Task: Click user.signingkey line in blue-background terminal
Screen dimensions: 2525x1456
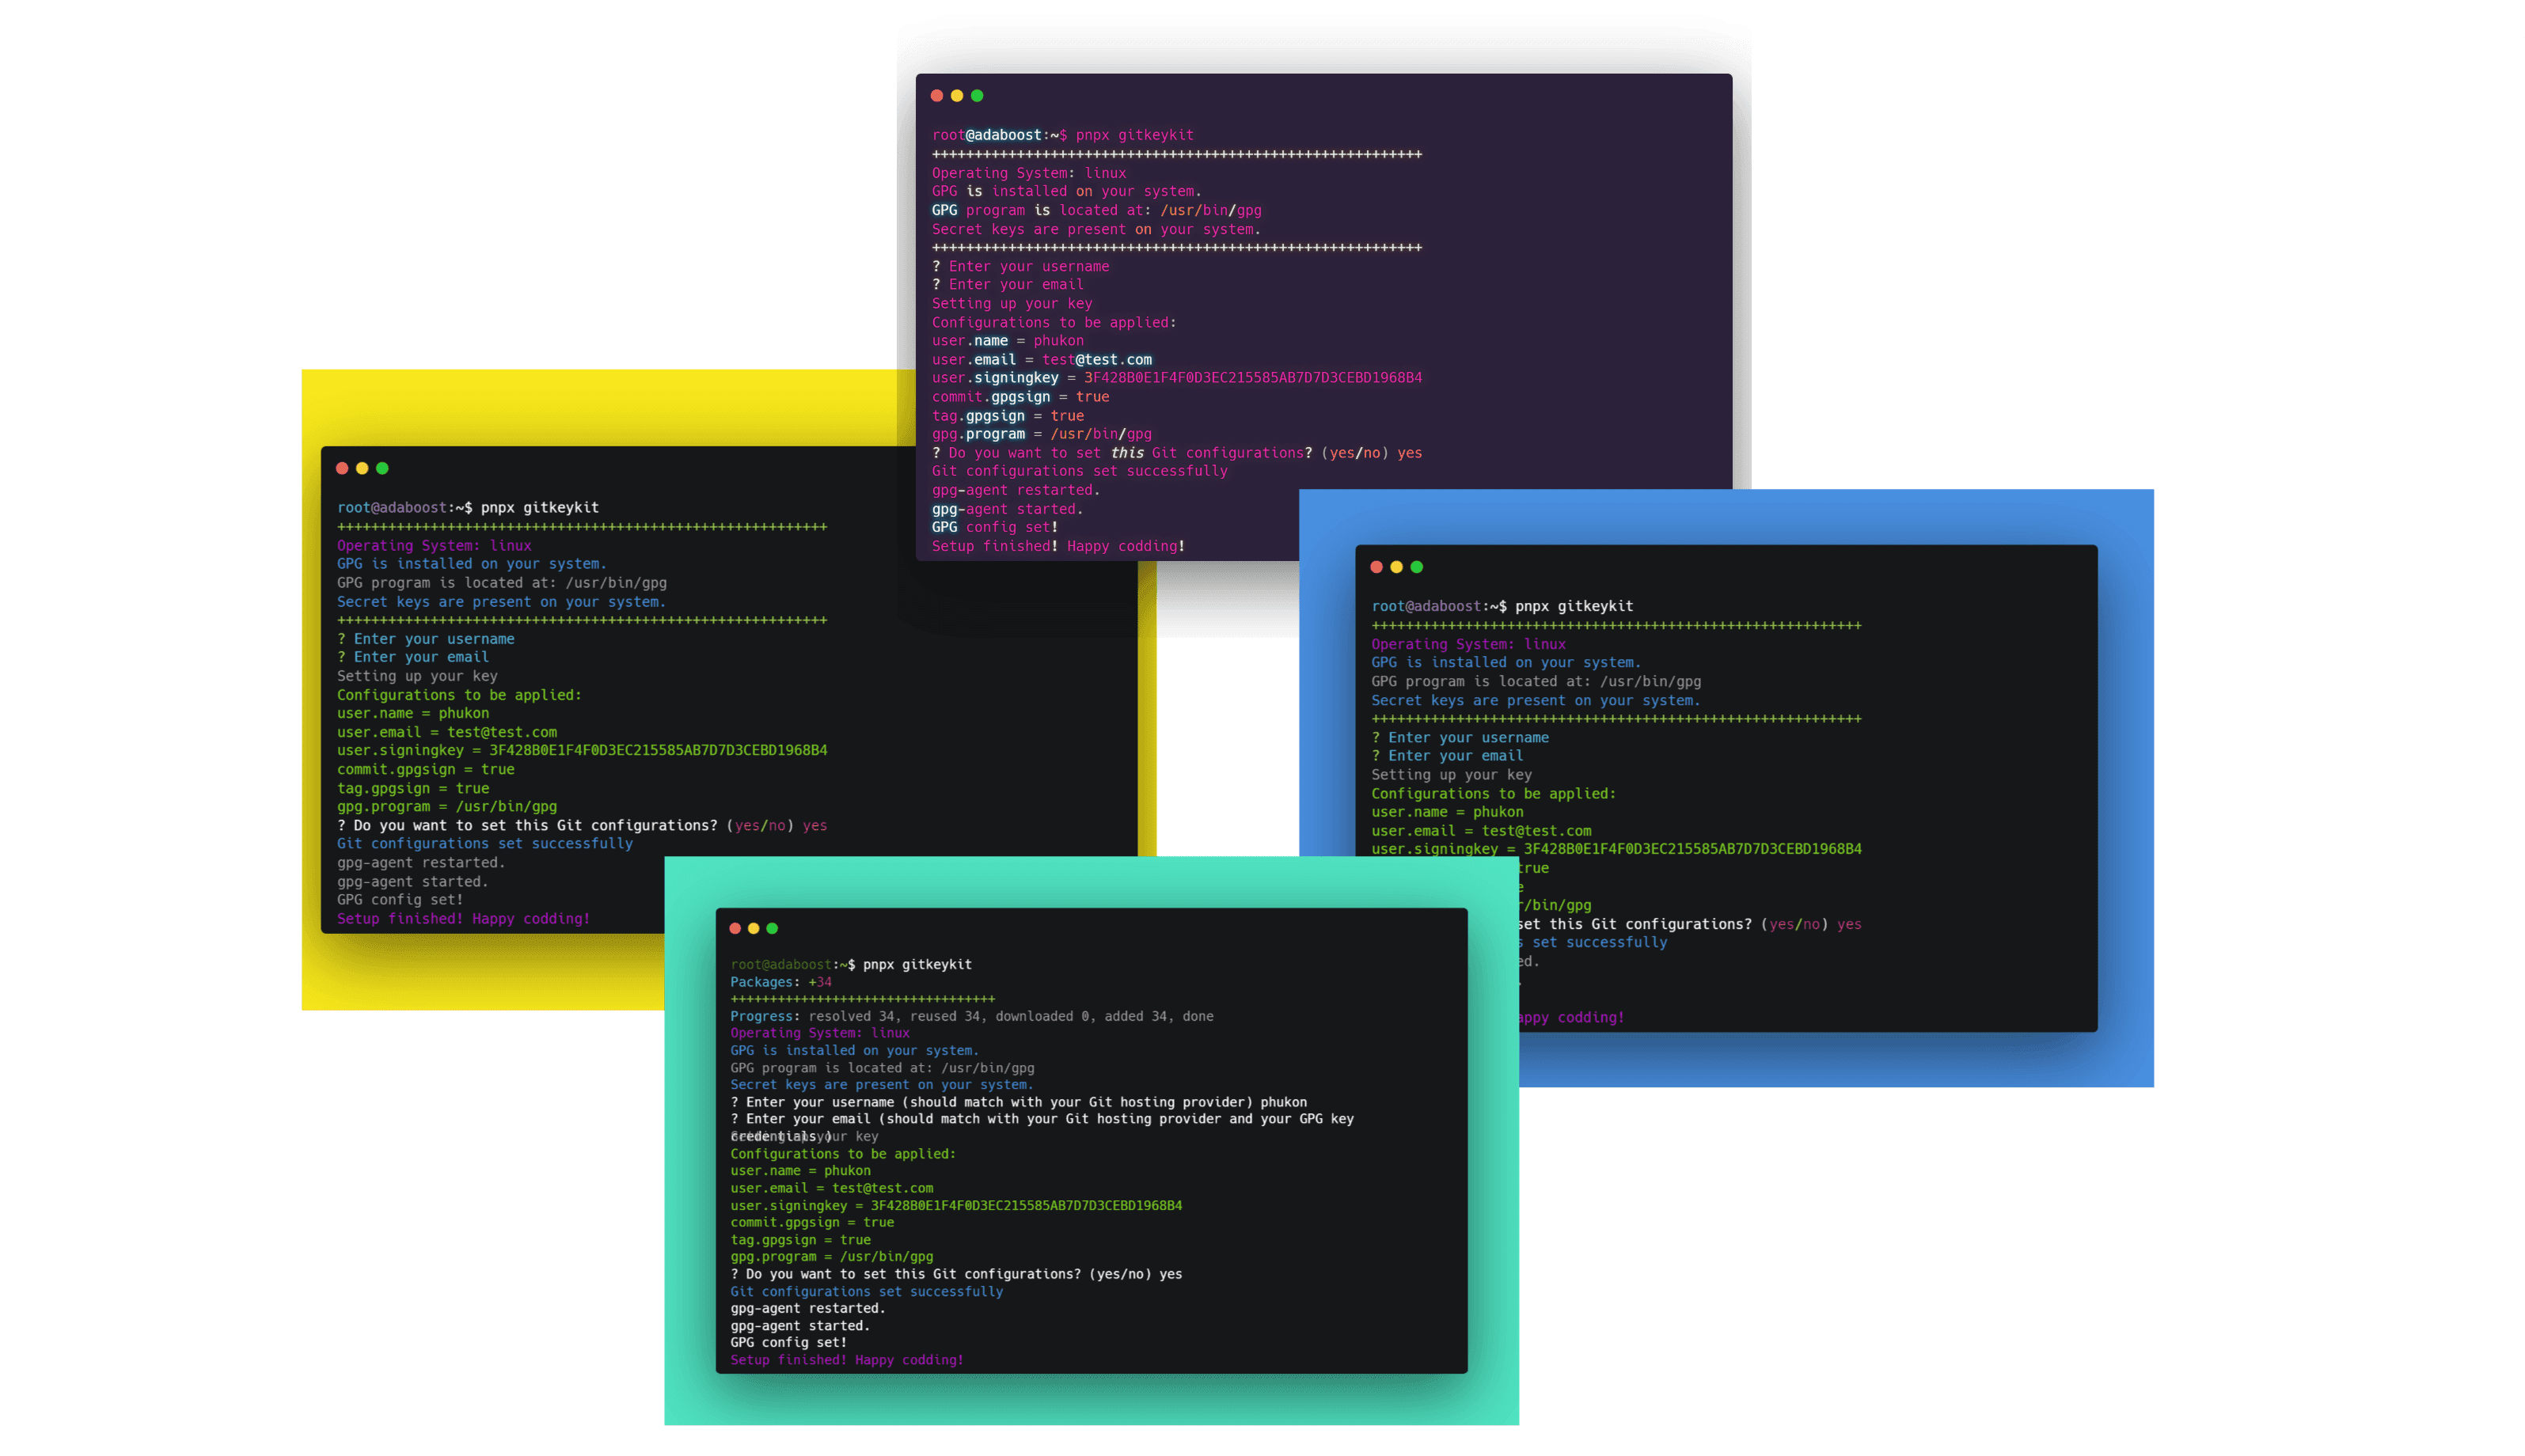Action: click(1616, 849)
